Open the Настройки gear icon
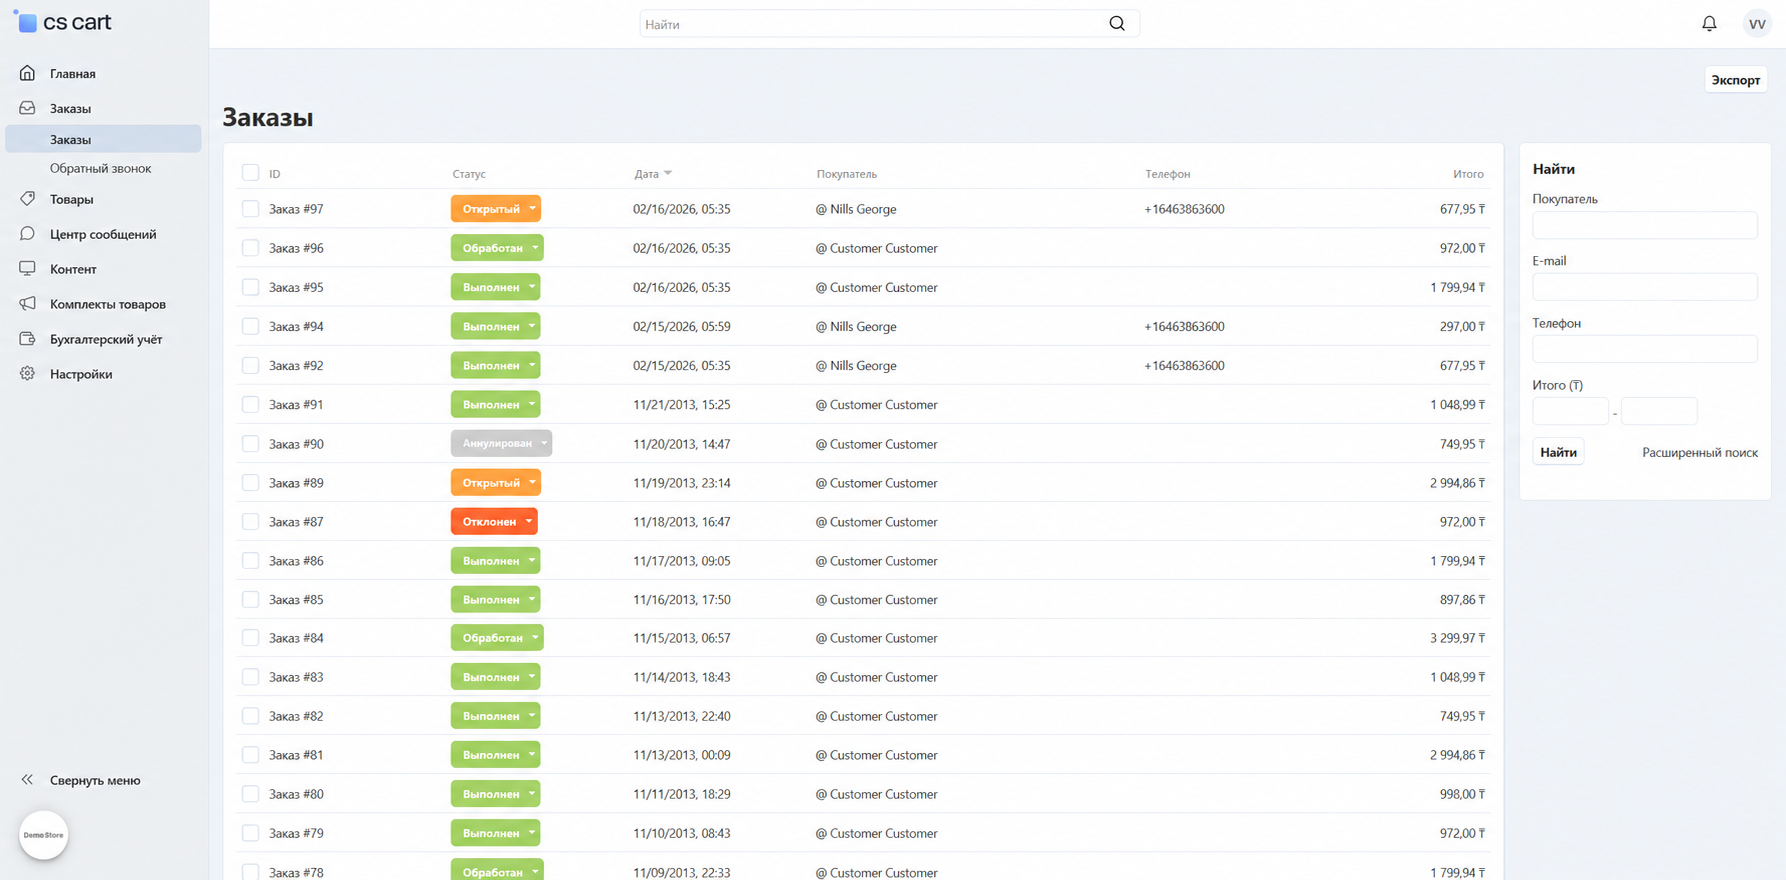1786x880 pixels. pyautogui.click(x=27, y=374)
